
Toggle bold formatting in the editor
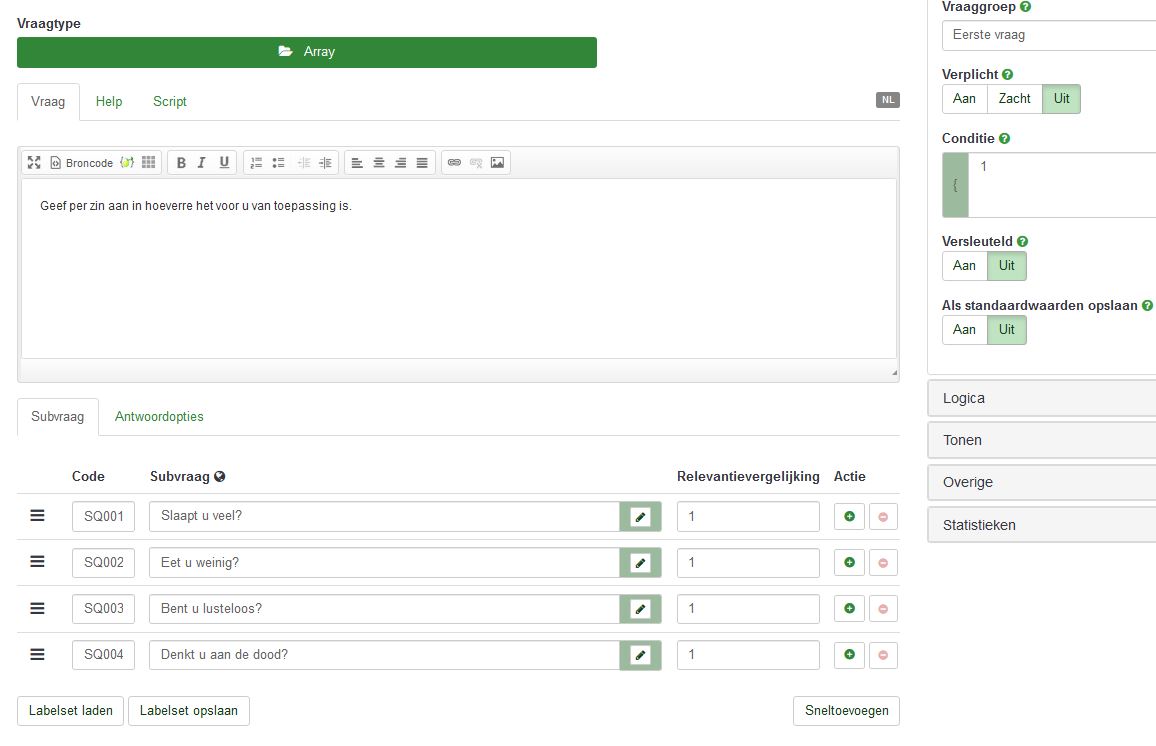pyautogui.click(x=181, y=162)
